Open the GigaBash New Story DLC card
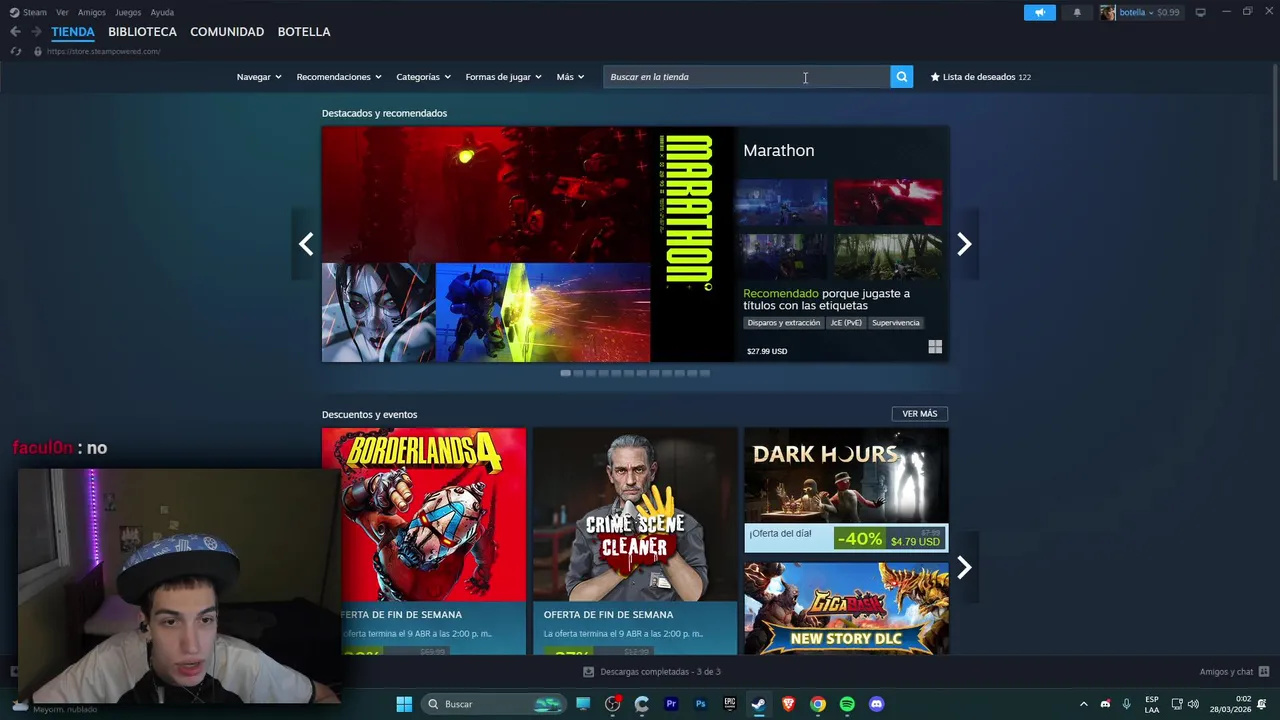1280x720 pixels. pos(846,608)
